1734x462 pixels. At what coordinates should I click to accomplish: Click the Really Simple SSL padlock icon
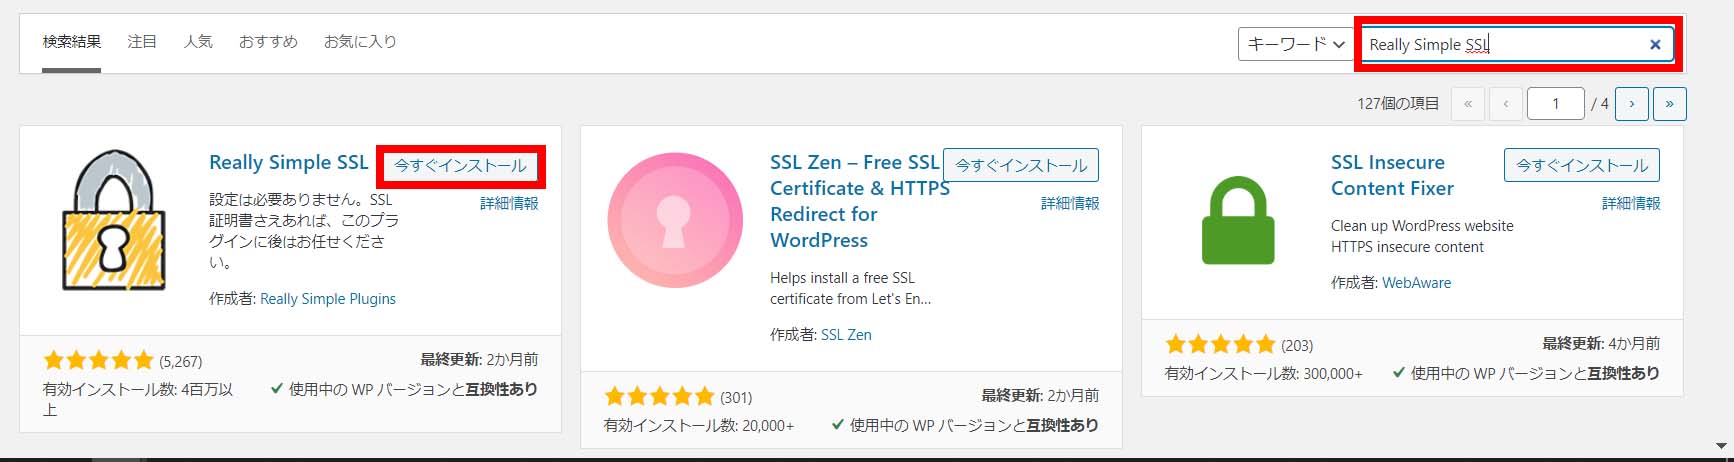(113, 220)
